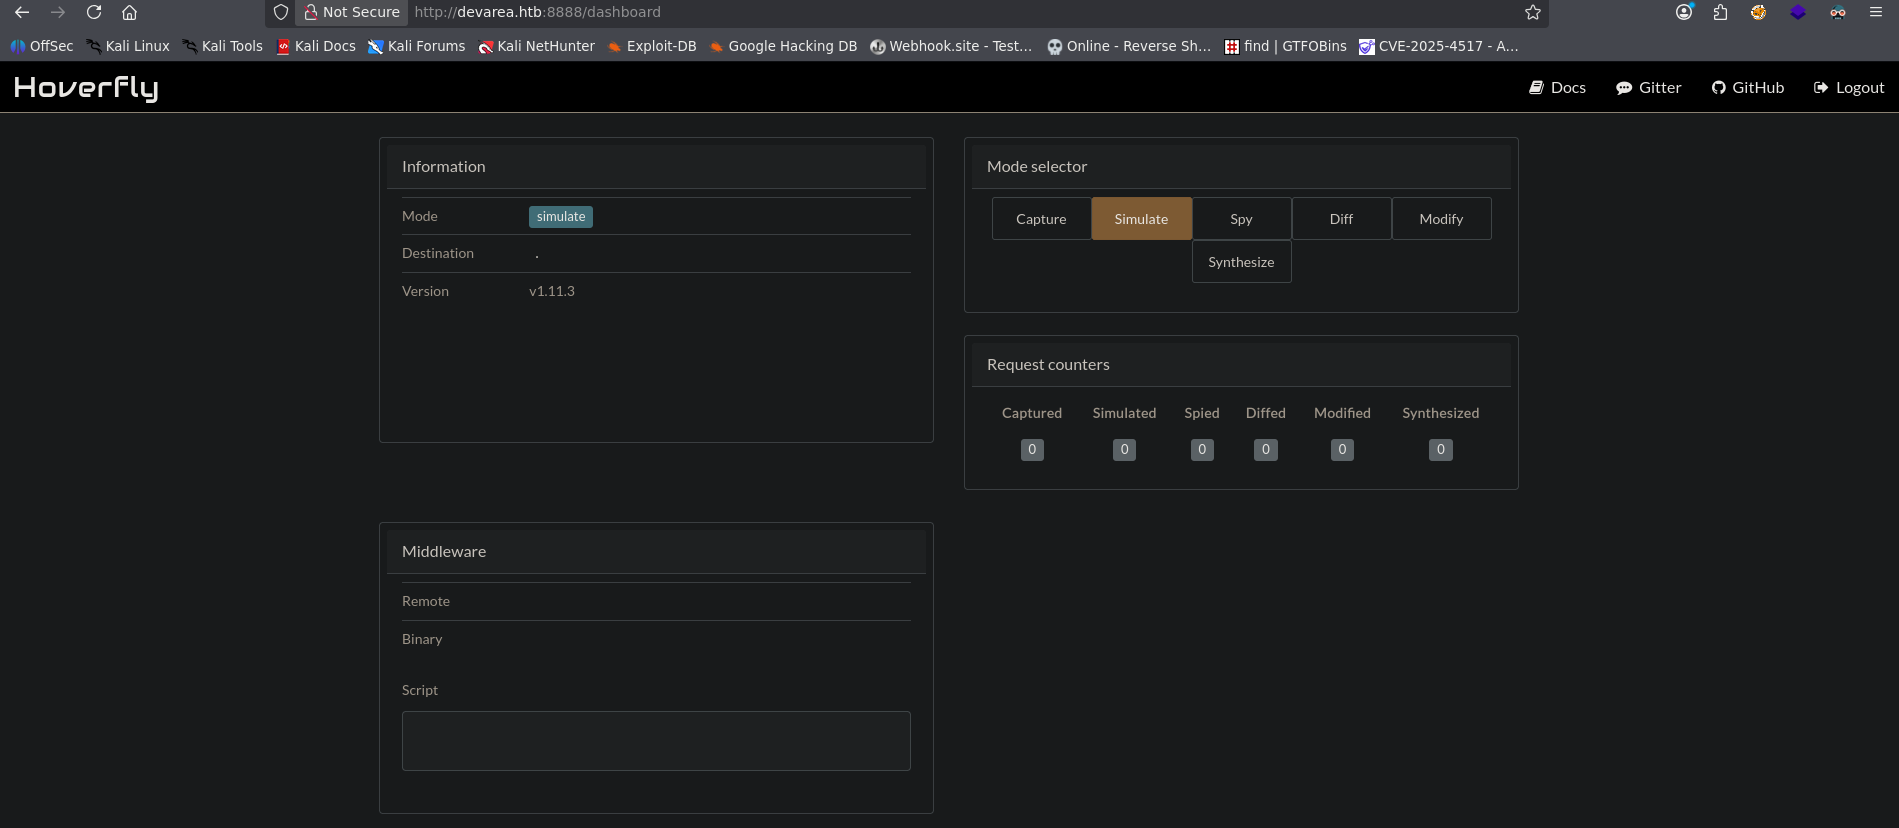Click the Binary label in Middleware

422,639
